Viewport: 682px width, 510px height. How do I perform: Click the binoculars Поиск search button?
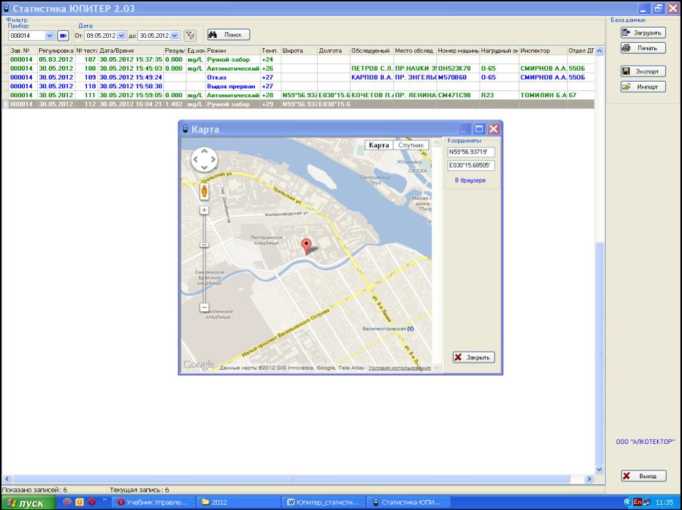pyautogui.click(x=228, y=35)
